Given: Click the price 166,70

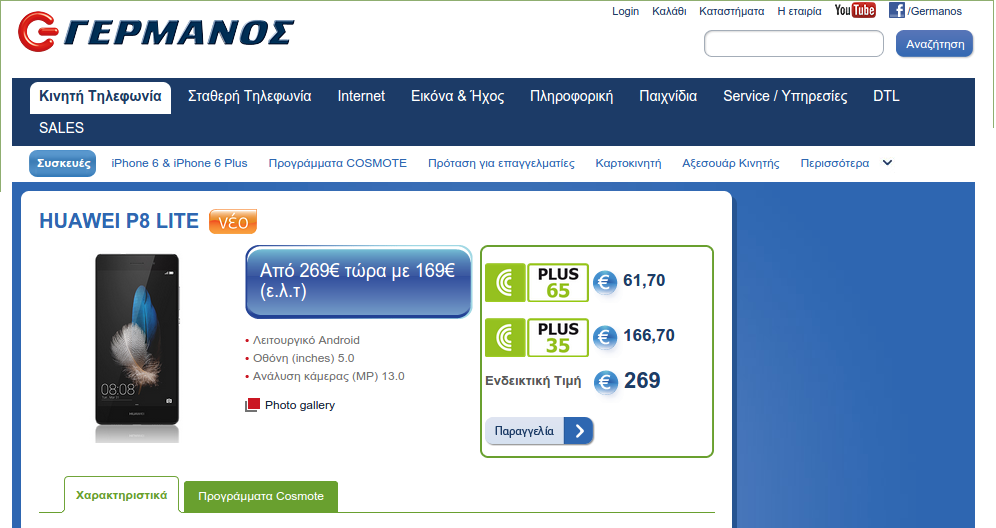Looking at the screenshot, I should click(649, 335).
